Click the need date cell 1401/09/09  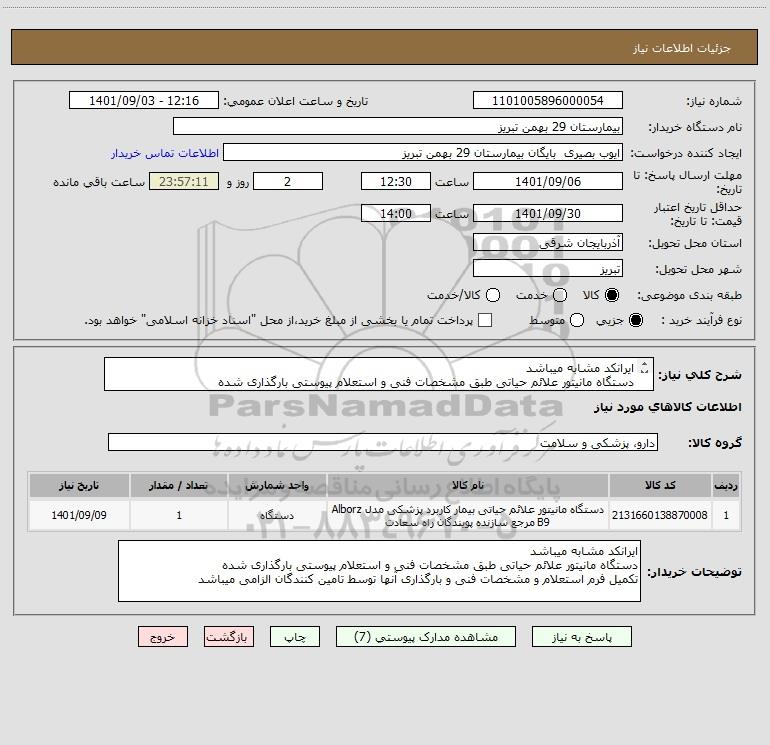coord(79,515)
